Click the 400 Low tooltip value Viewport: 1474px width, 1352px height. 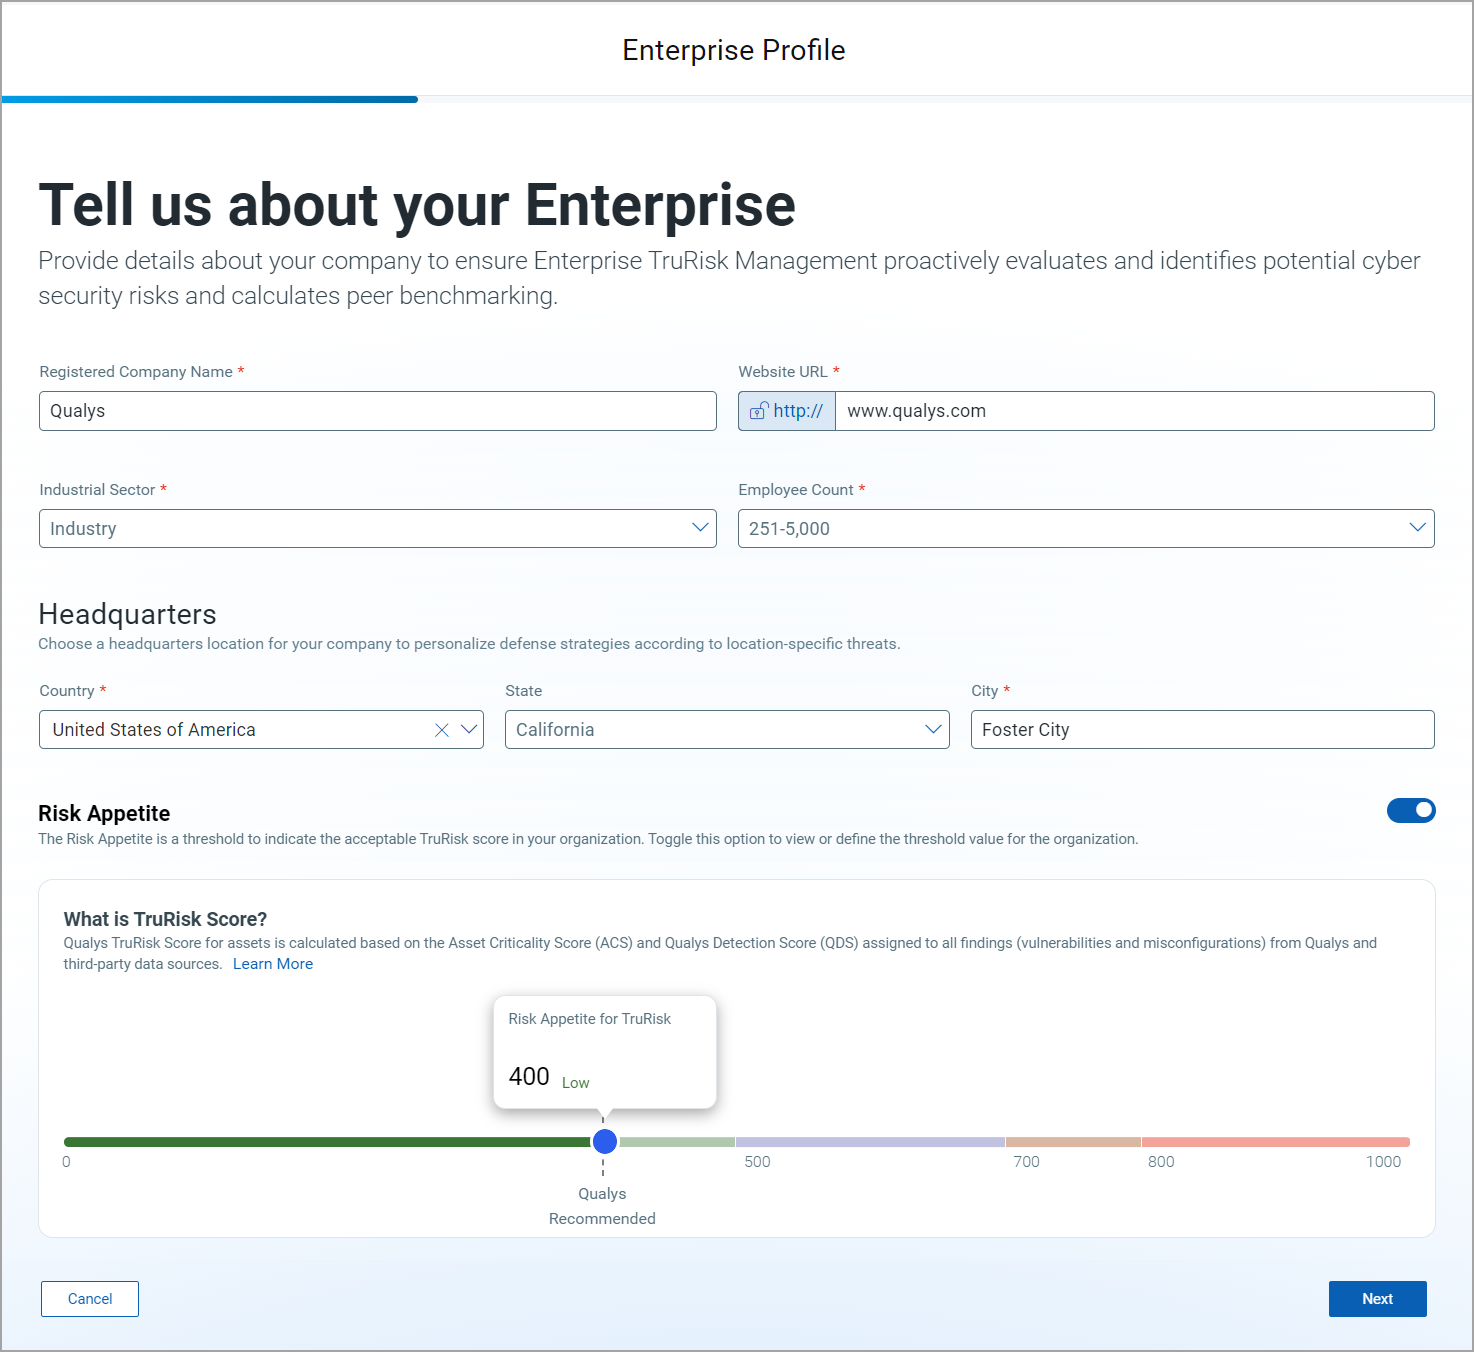coord(549,1077)
